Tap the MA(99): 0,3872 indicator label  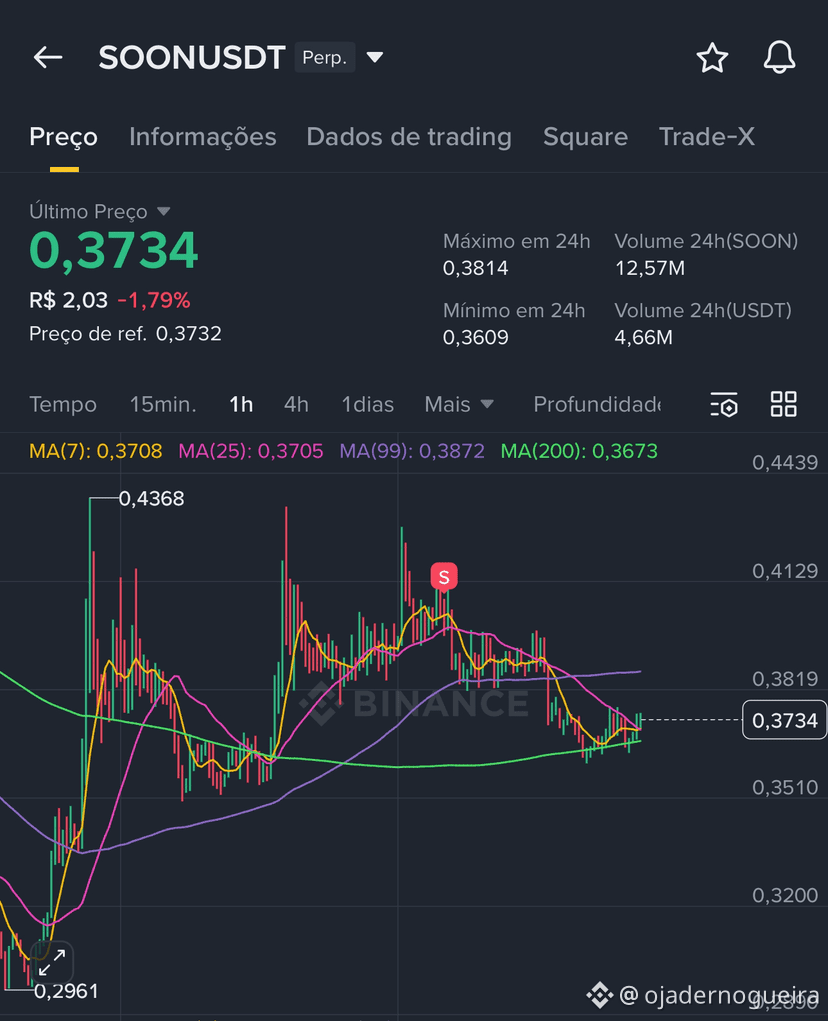(412, 451)
